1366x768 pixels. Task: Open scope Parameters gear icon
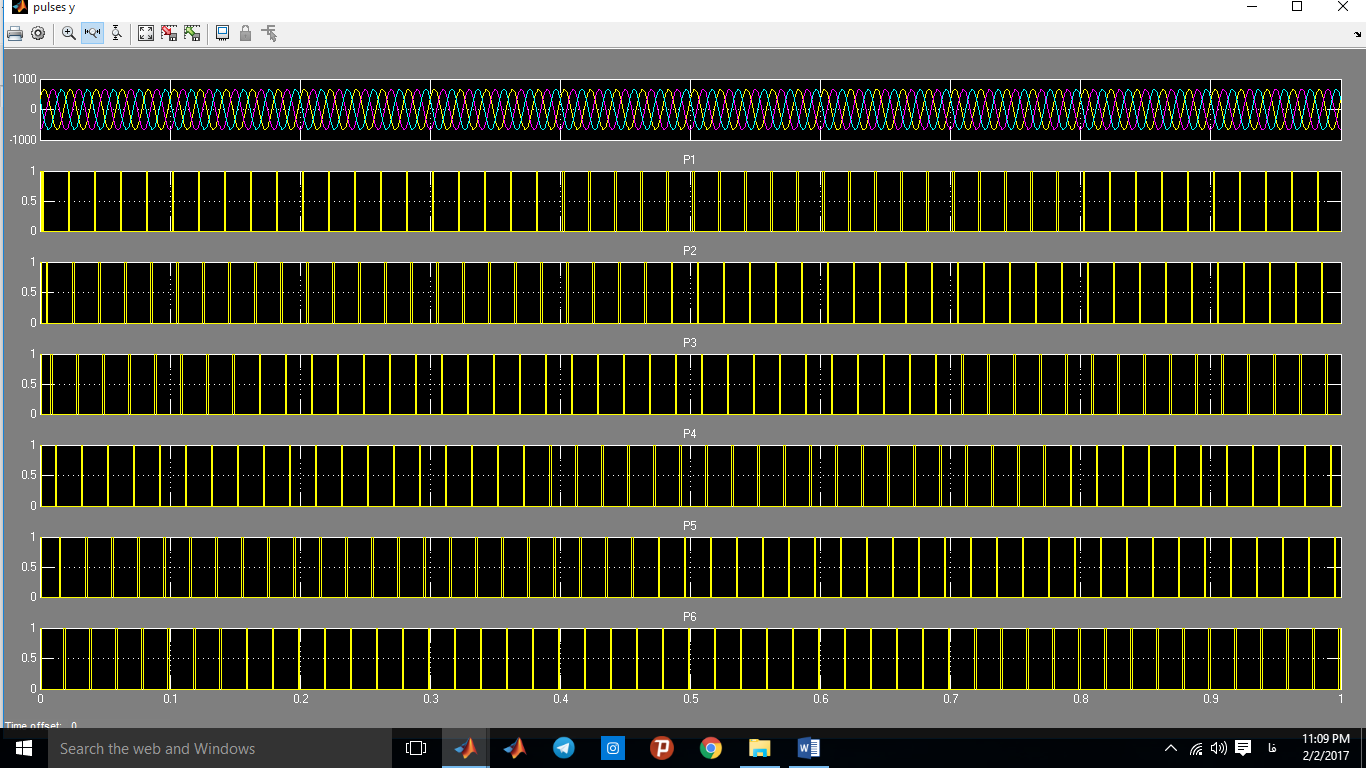[38, 33]
